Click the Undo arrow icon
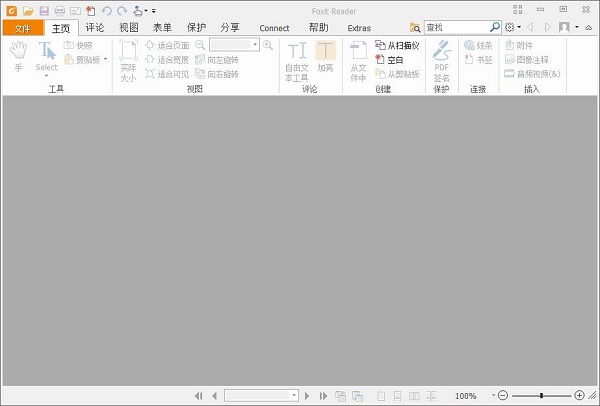This screenshot has width=600, height=406. (107, 11)
